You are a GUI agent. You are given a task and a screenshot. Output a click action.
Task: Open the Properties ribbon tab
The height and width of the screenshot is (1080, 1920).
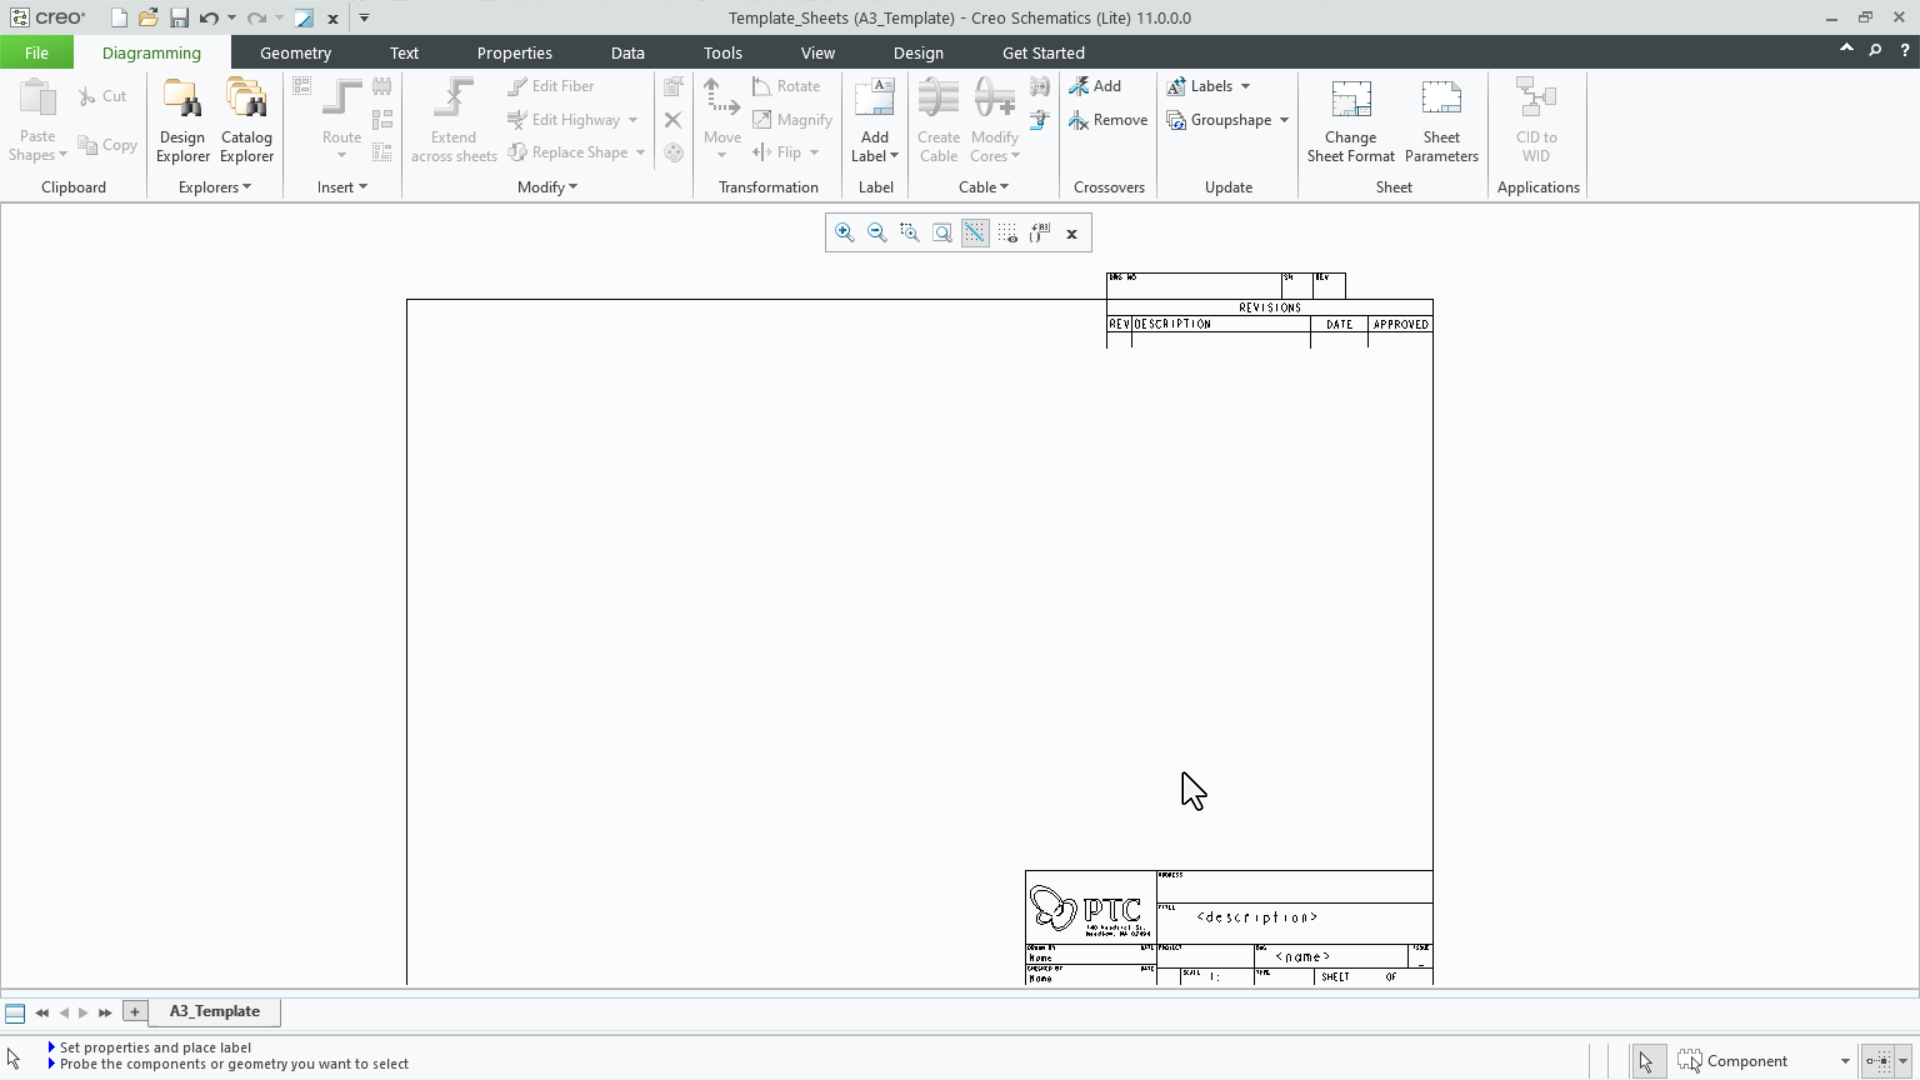(x=514, y=53)
